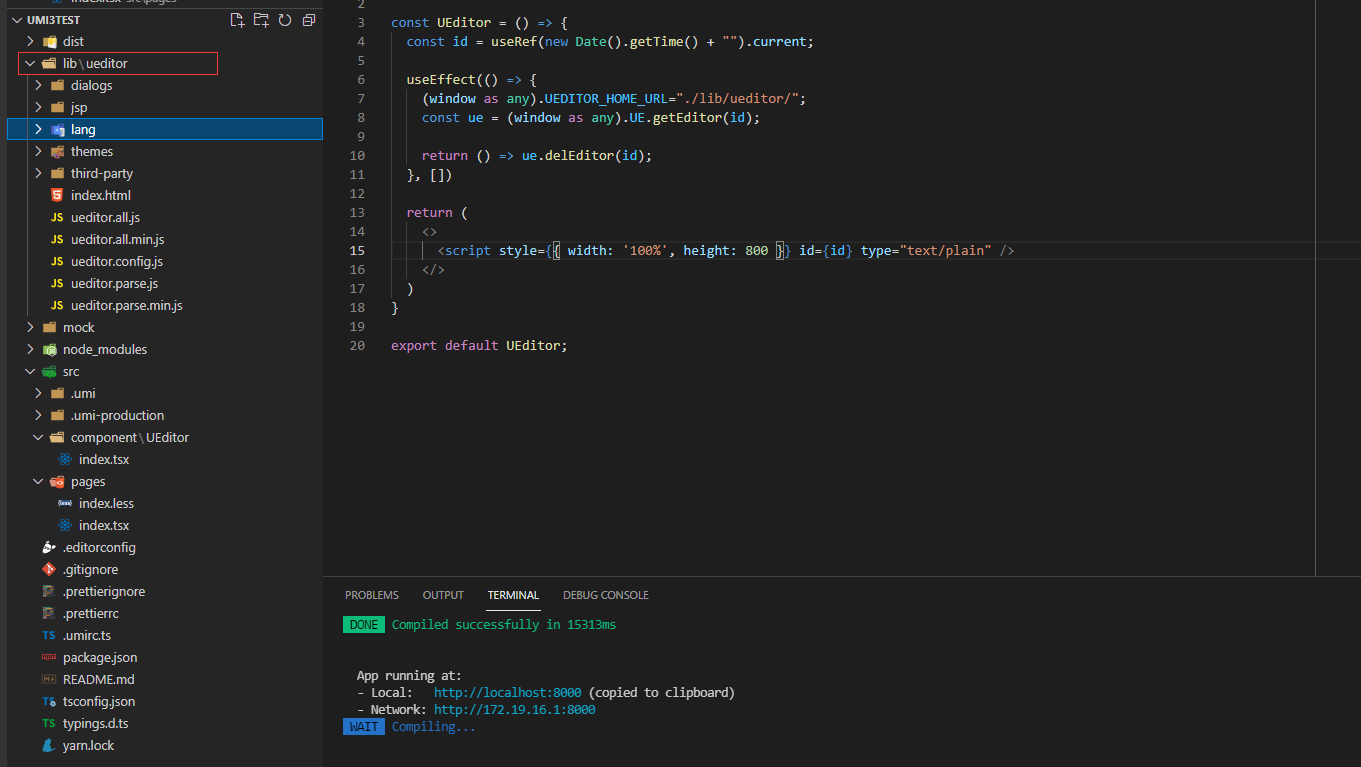This screenshot has height=767, width=1361.
Task: Expand the .umi-production folder chevron
Action: point(38,415)
